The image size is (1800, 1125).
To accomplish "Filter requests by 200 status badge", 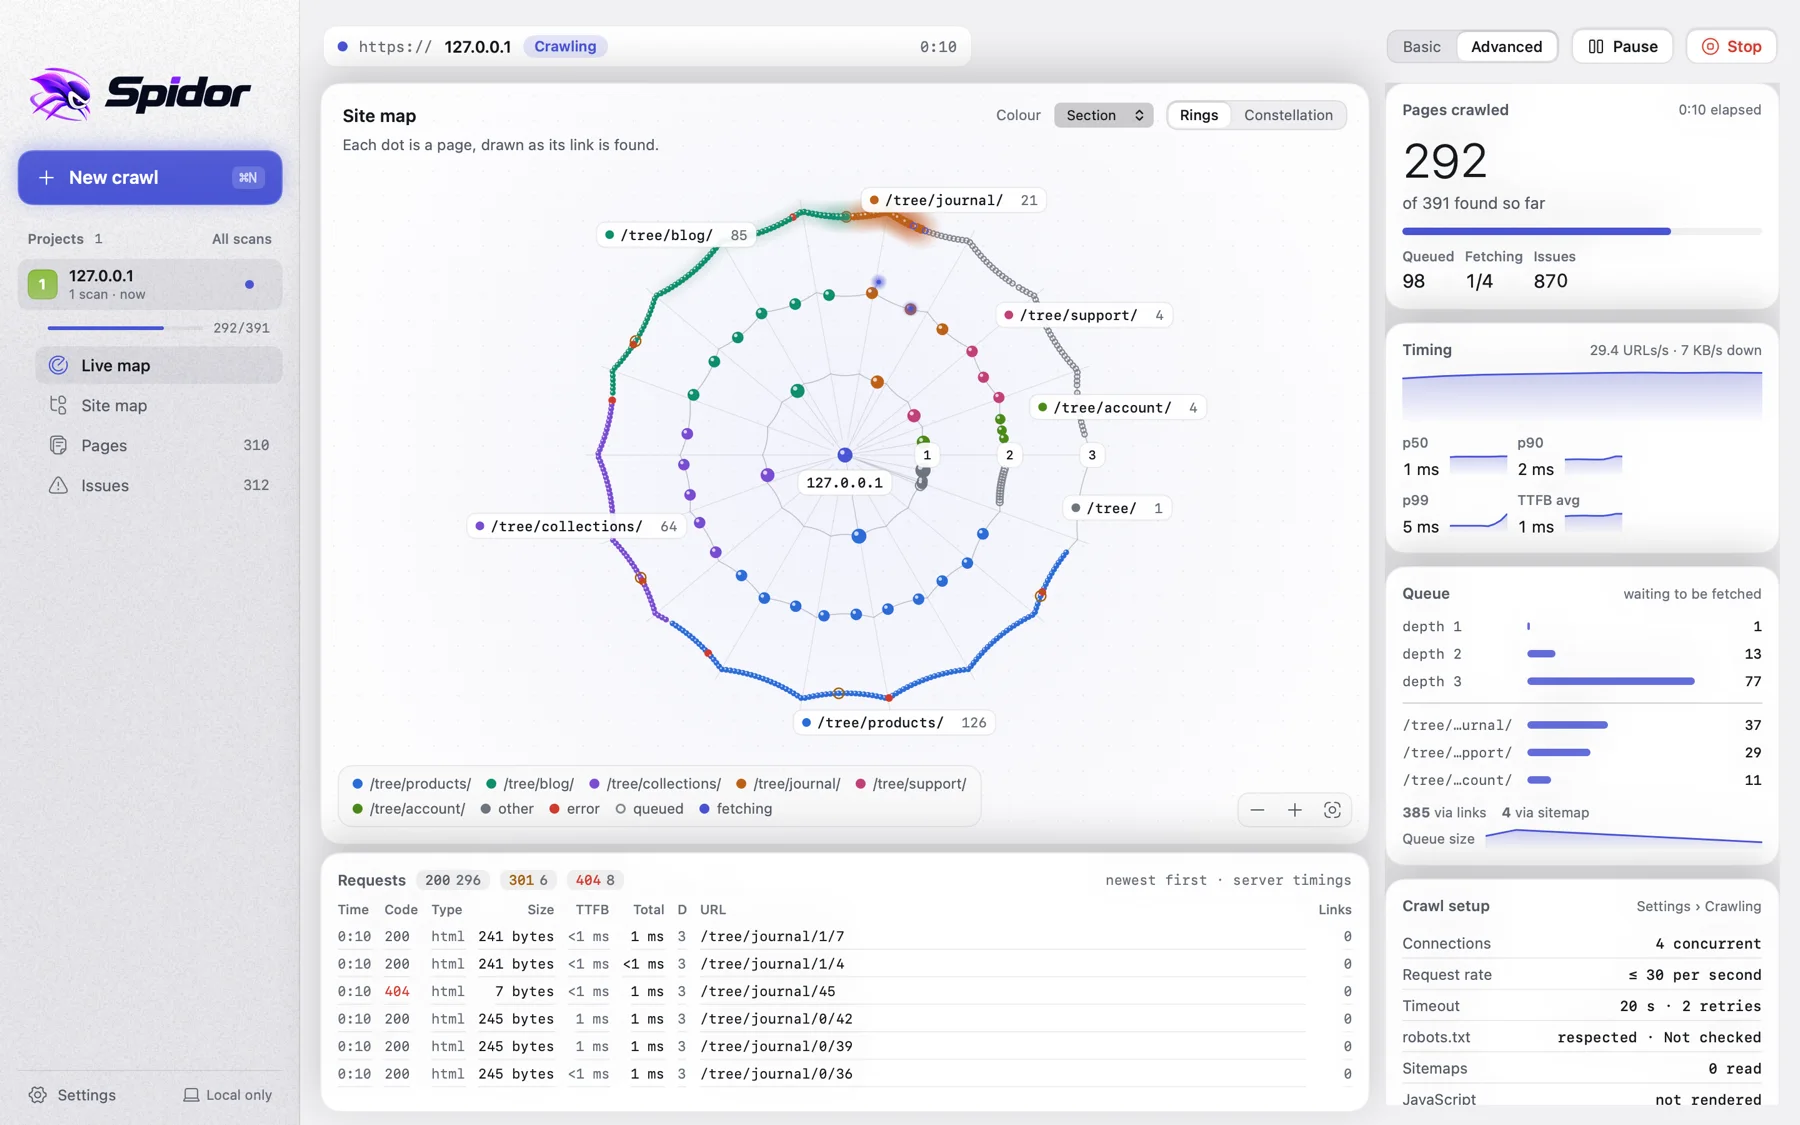I will click(452, 880).
